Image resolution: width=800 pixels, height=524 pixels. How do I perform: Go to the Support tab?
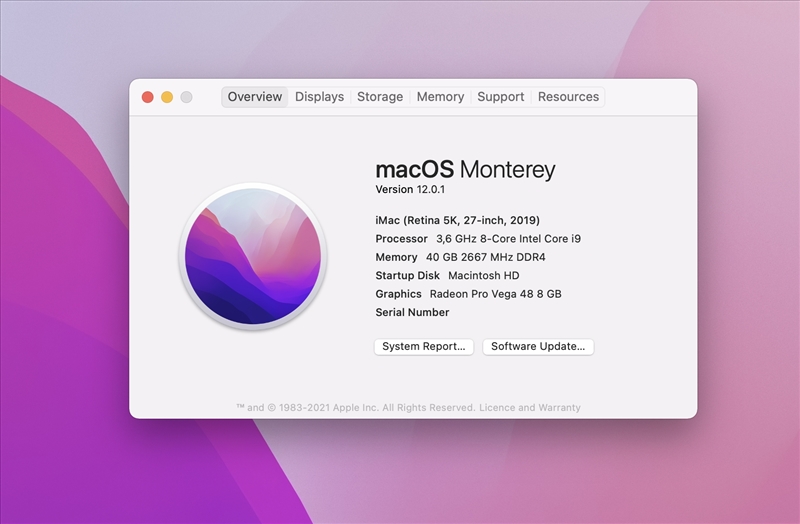pyautogui.click(x=501, y=97)
